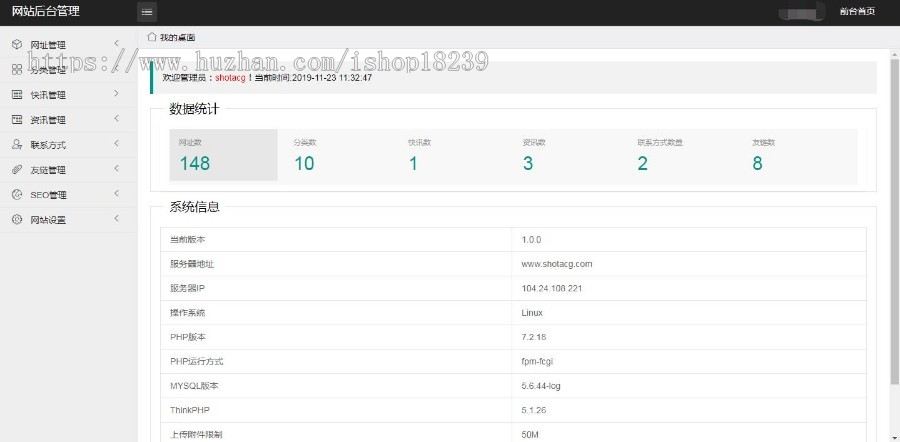The image size is (900, 442).
Task: Click the 分类数 10 statistics card
Action: (x=335, y=155)
